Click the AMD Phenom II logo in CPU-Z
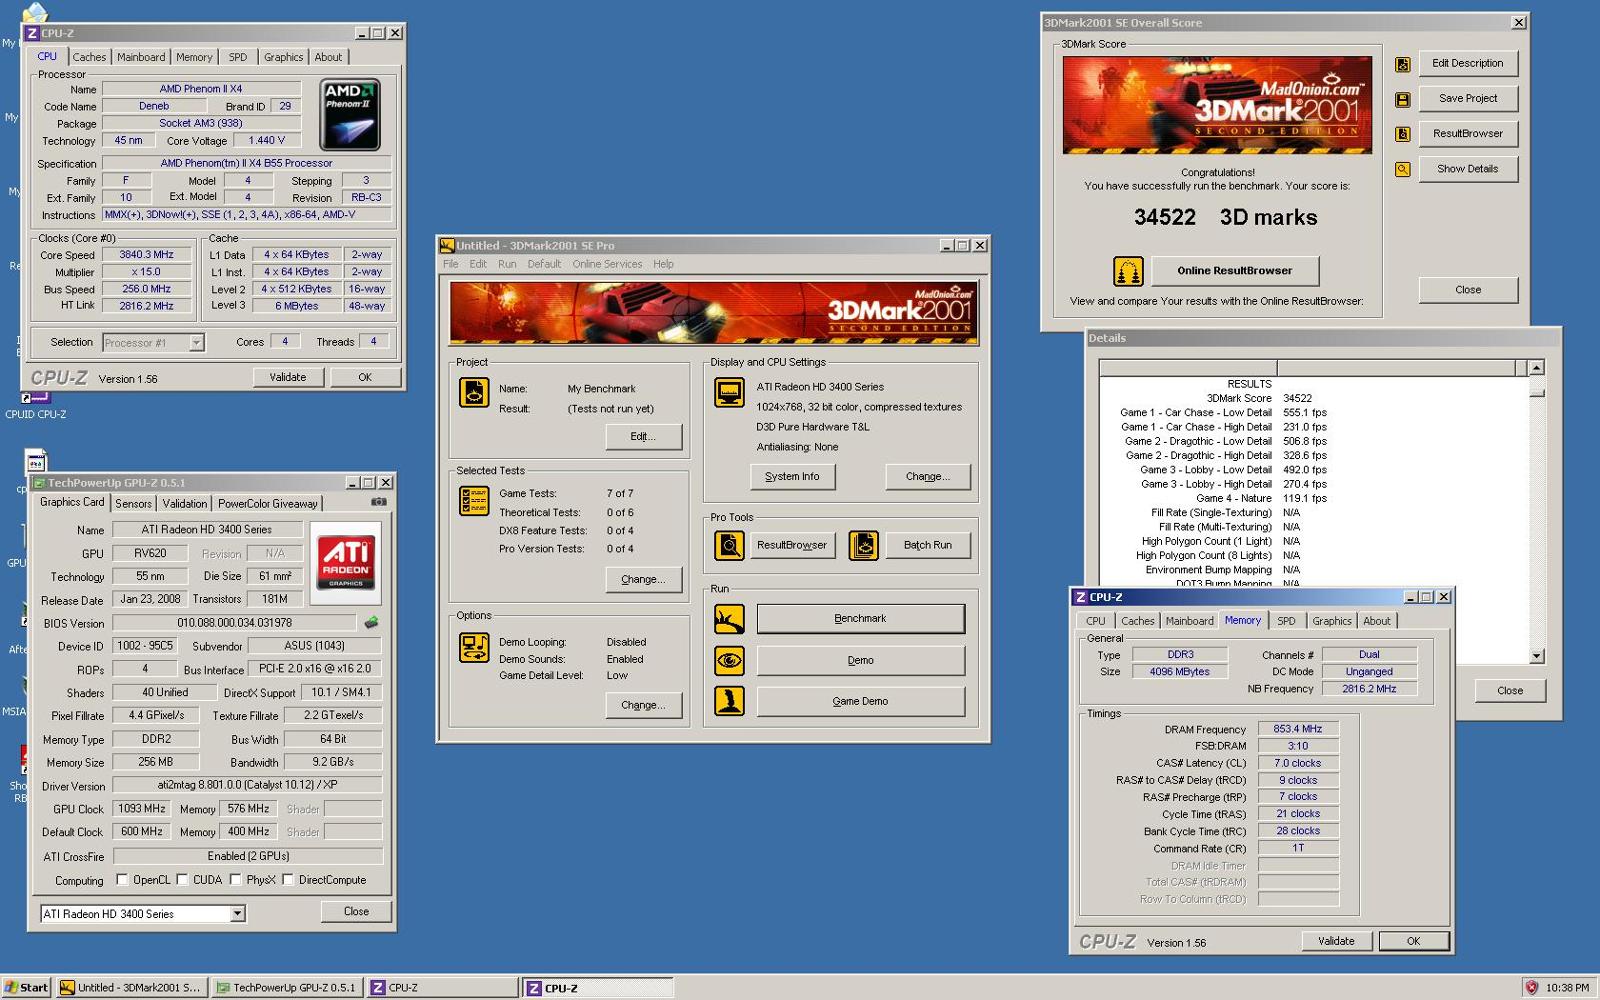The width and height of the screenshot is (1600, 1000). point(350,115)
